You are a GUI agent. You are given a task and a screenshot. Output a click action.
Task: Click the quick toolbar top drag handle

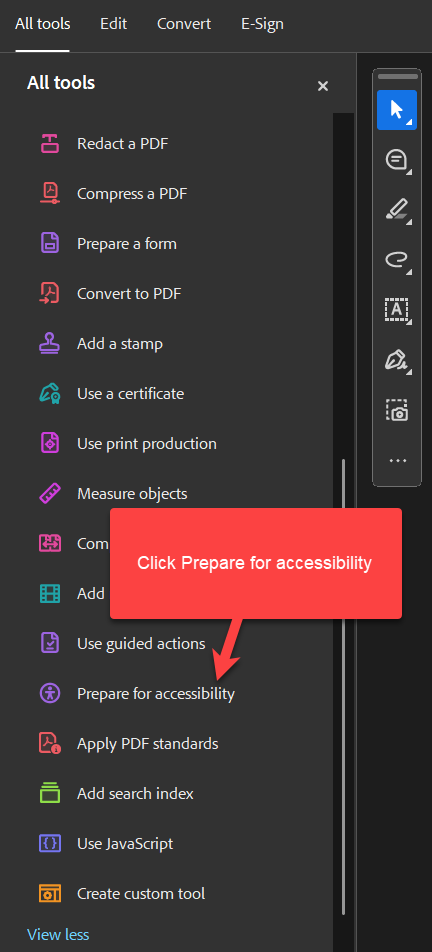tap(397, 76)
